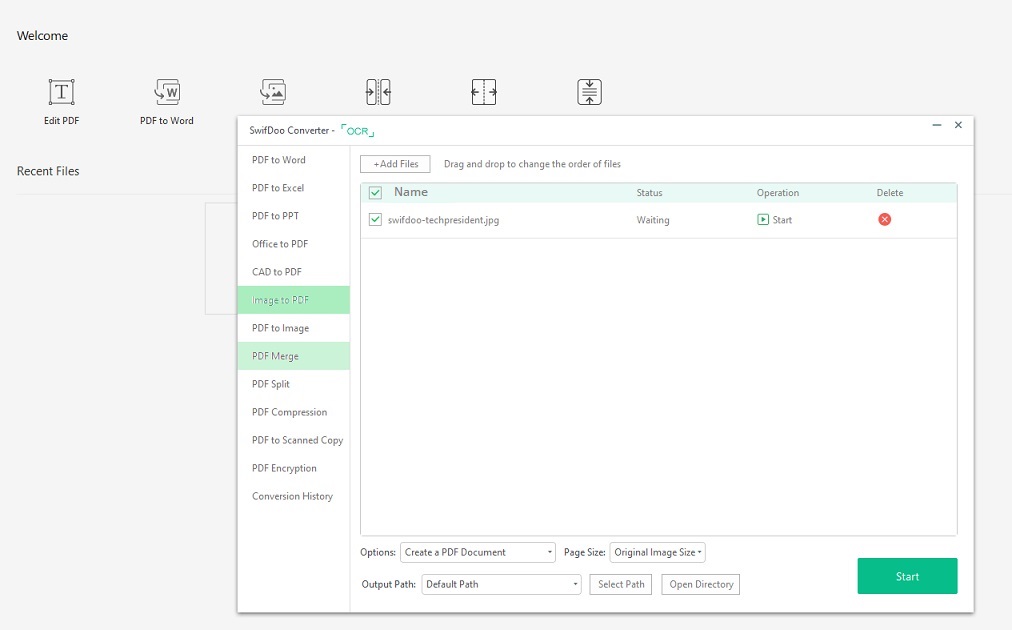Click the Delete column header
This screenshot has height=630, width=1012.
[890, 192]
